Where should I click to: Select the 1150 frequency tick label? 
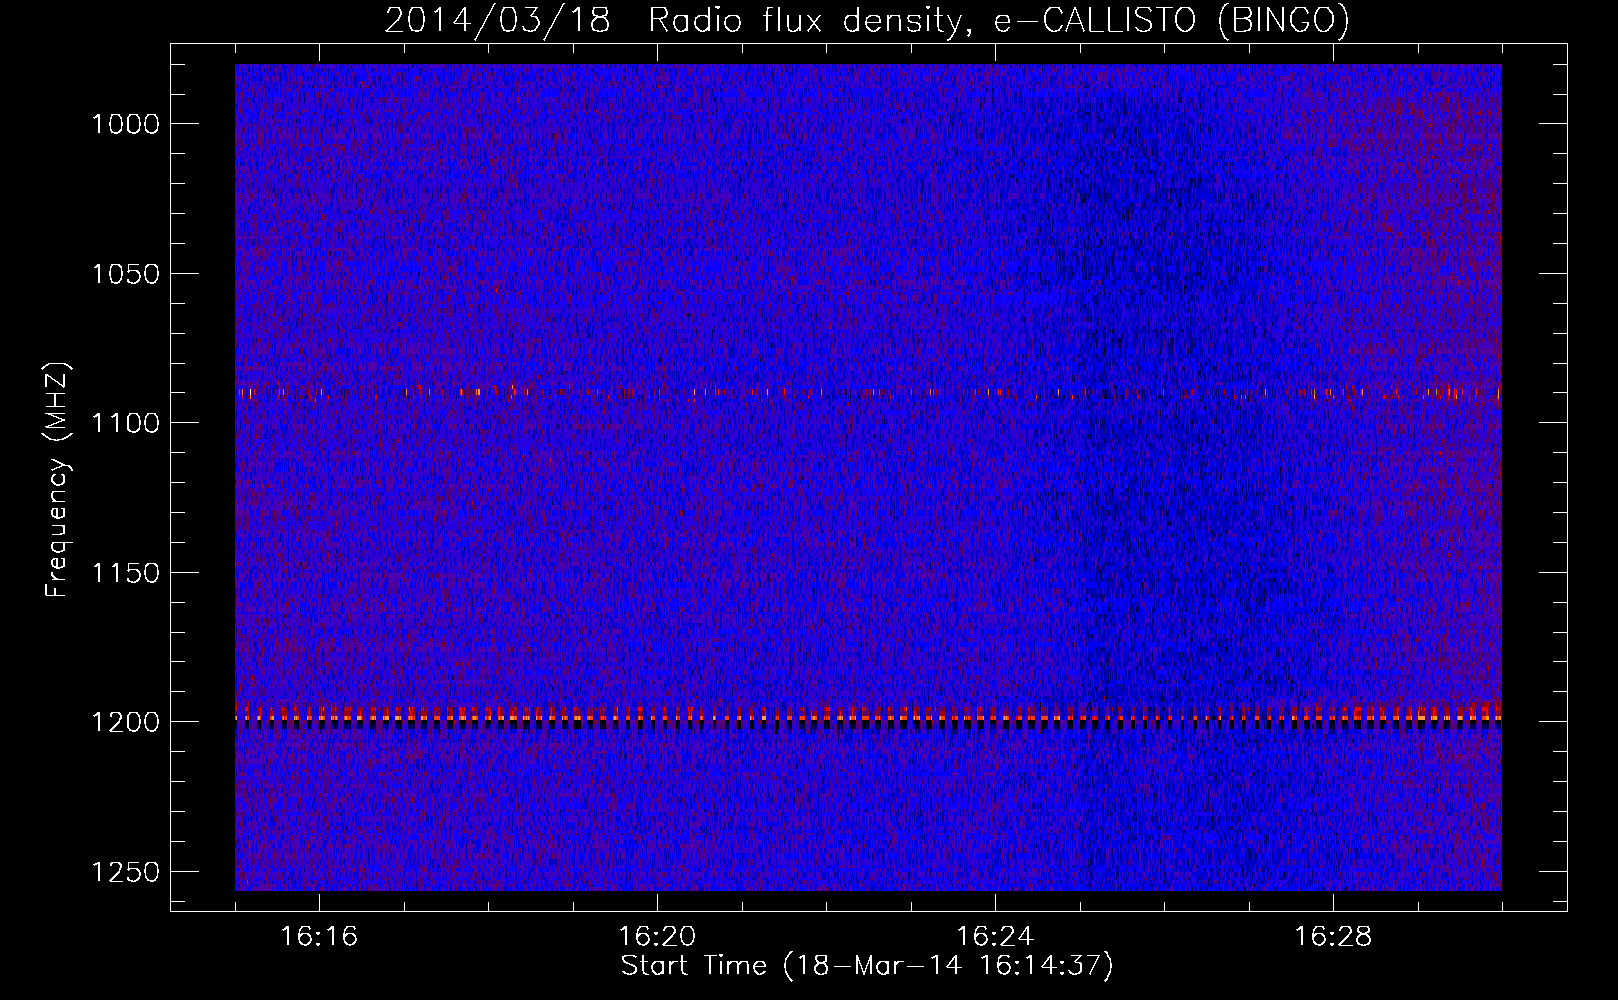click(x=126, y=573)
